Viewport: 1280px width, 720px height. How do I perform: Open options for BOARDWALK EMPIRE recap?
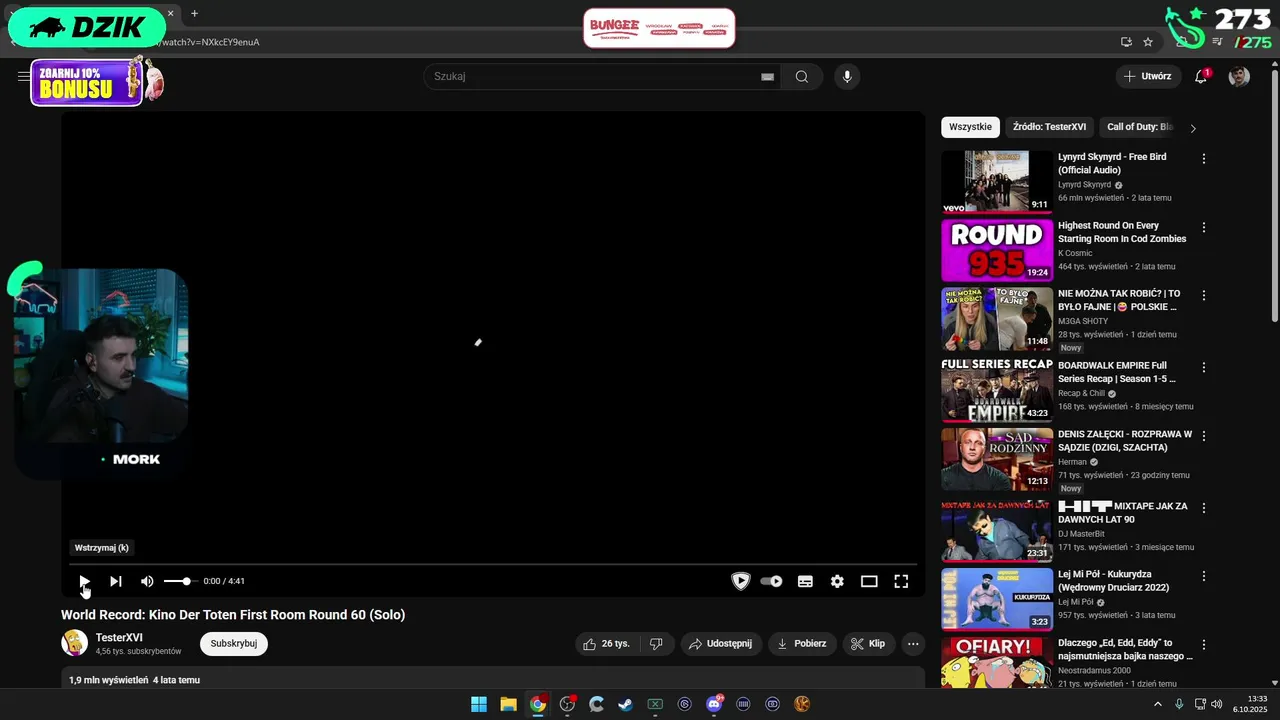point(1204,367)
